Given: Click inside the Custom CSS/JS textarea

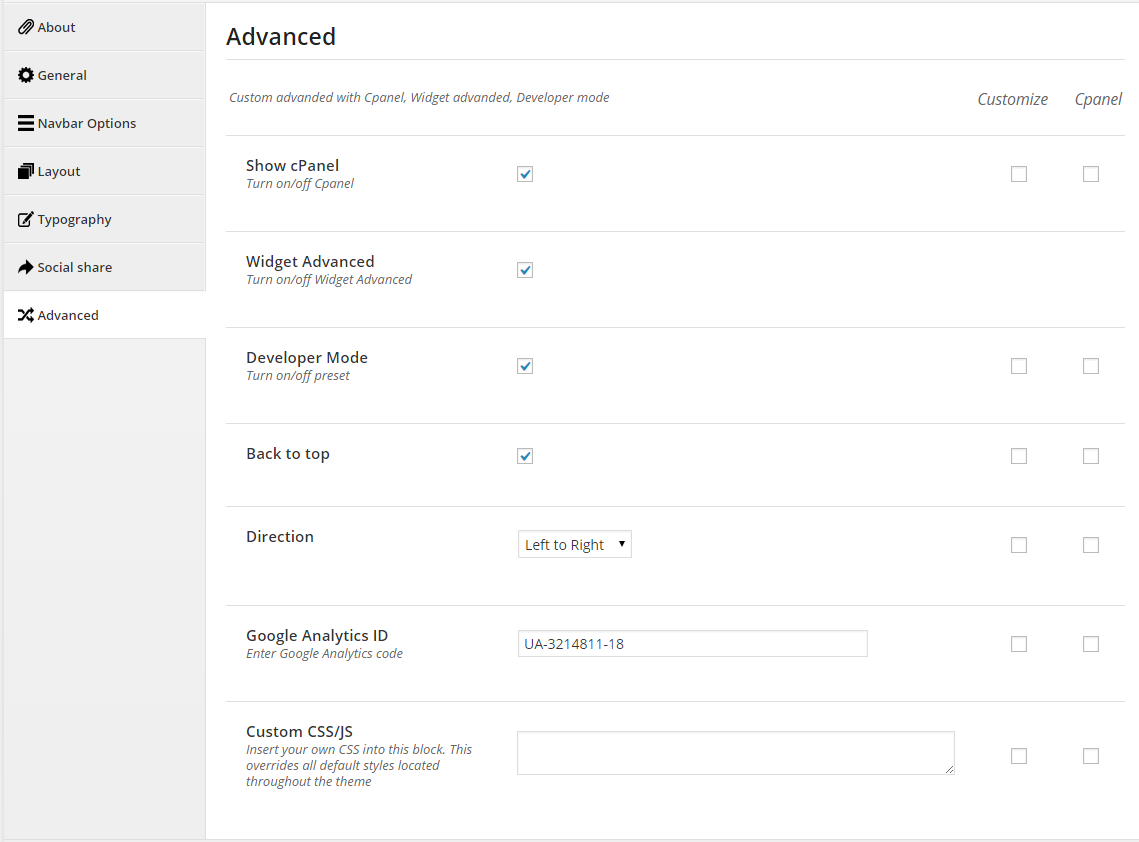Looking at the screenshot, I should click(x=735, y=753).
